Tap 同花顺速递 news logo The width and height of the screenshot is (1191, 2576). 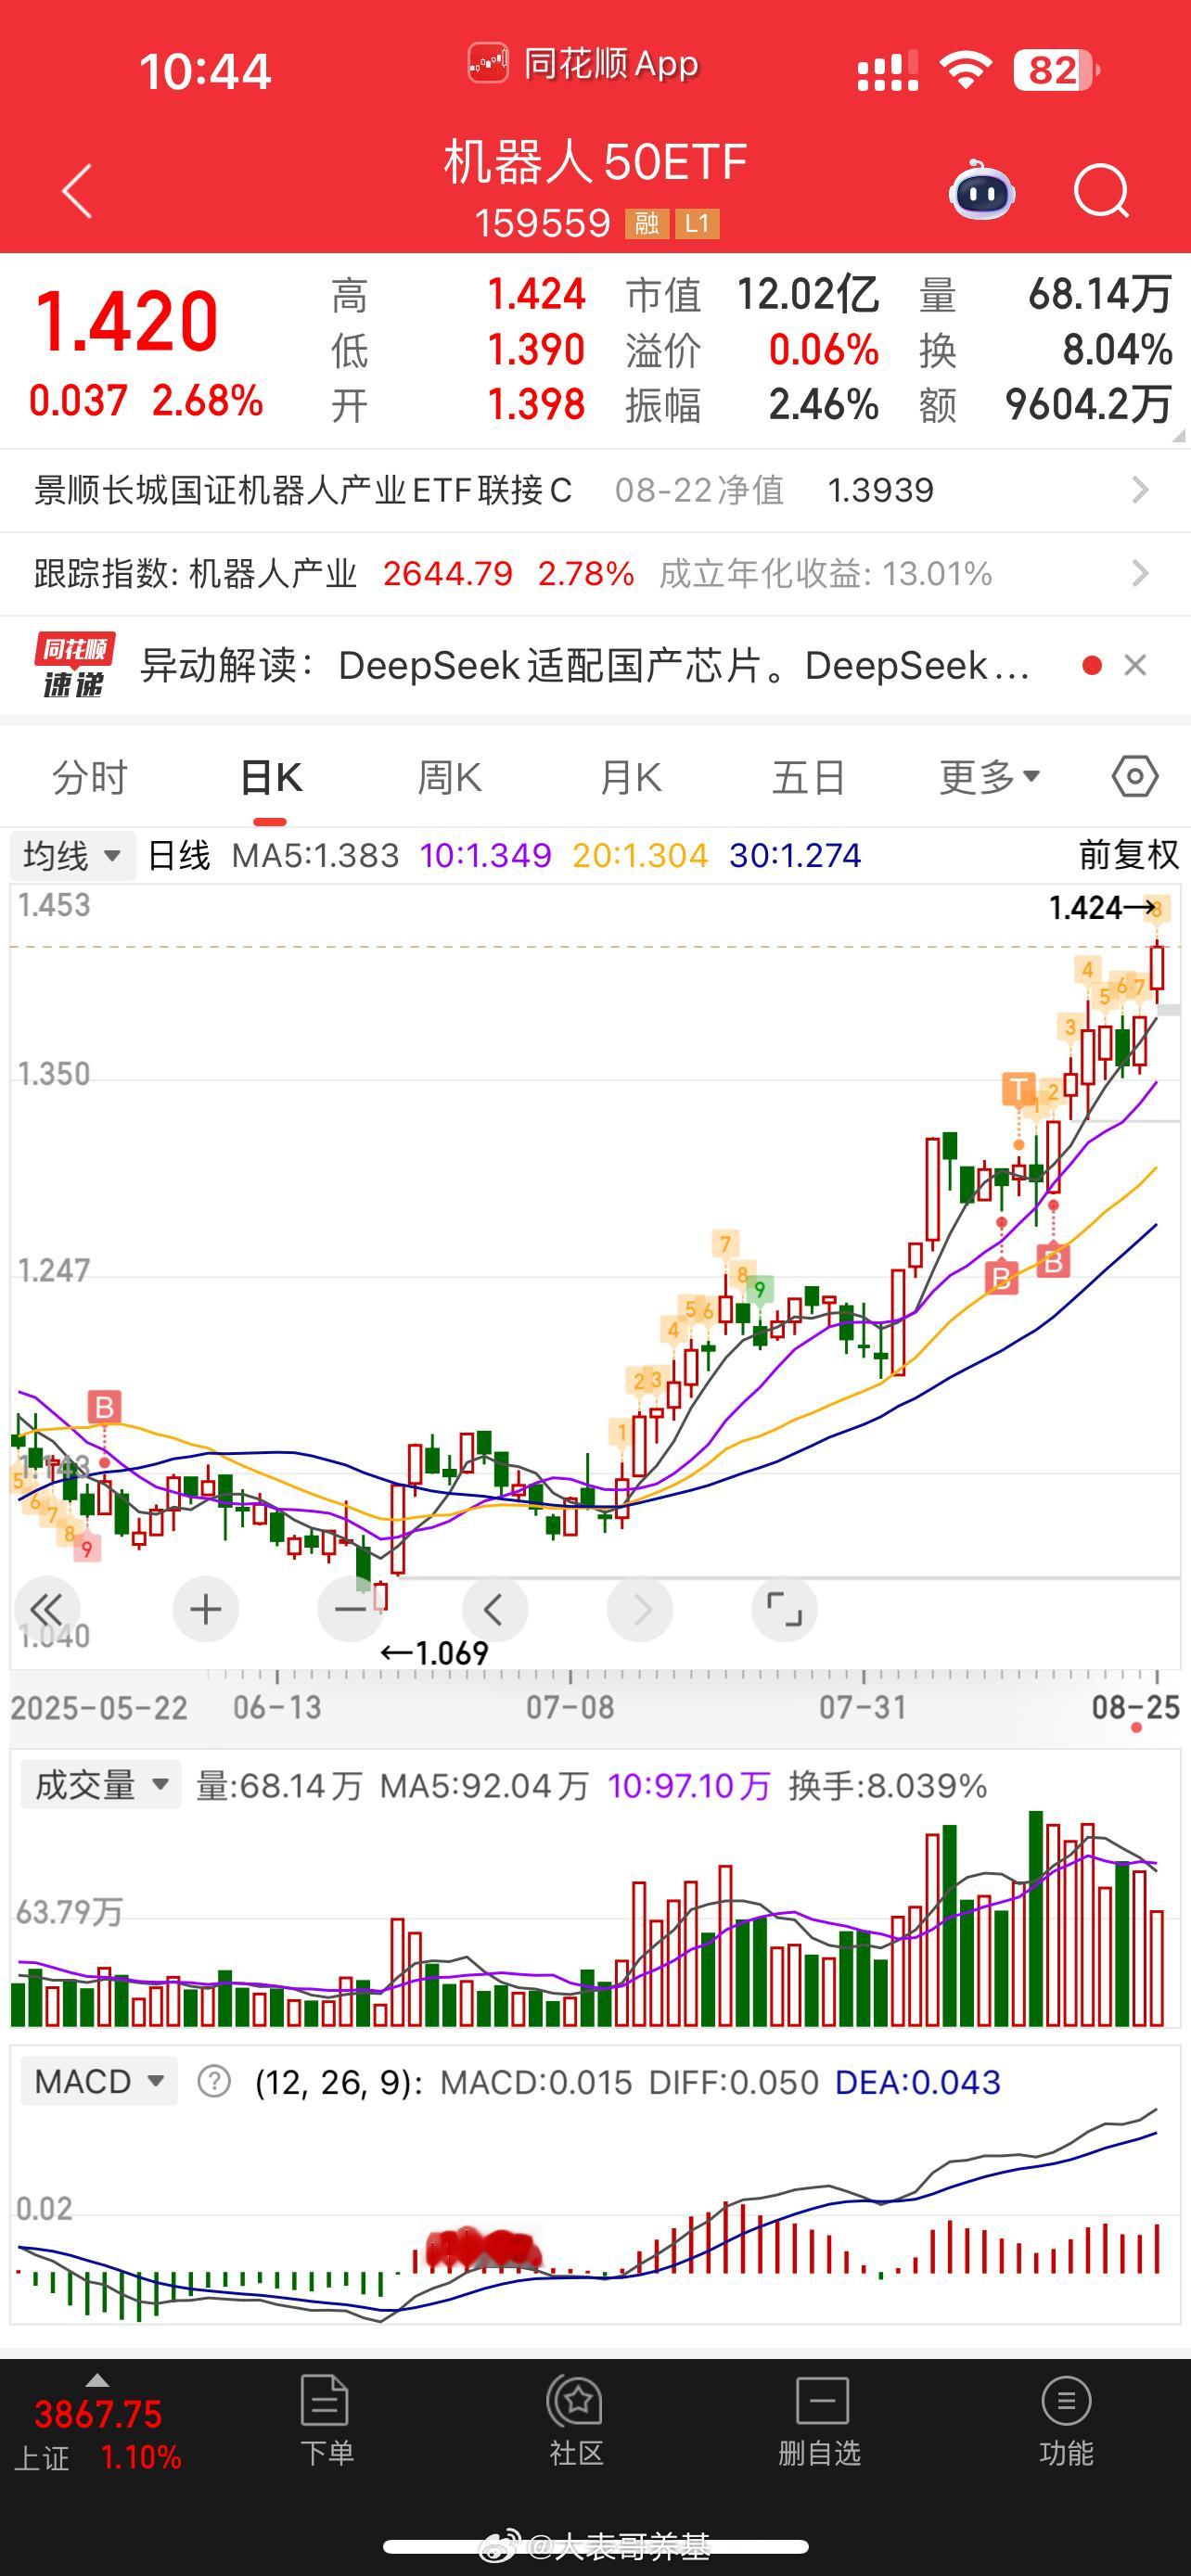[x=74, y=665]
